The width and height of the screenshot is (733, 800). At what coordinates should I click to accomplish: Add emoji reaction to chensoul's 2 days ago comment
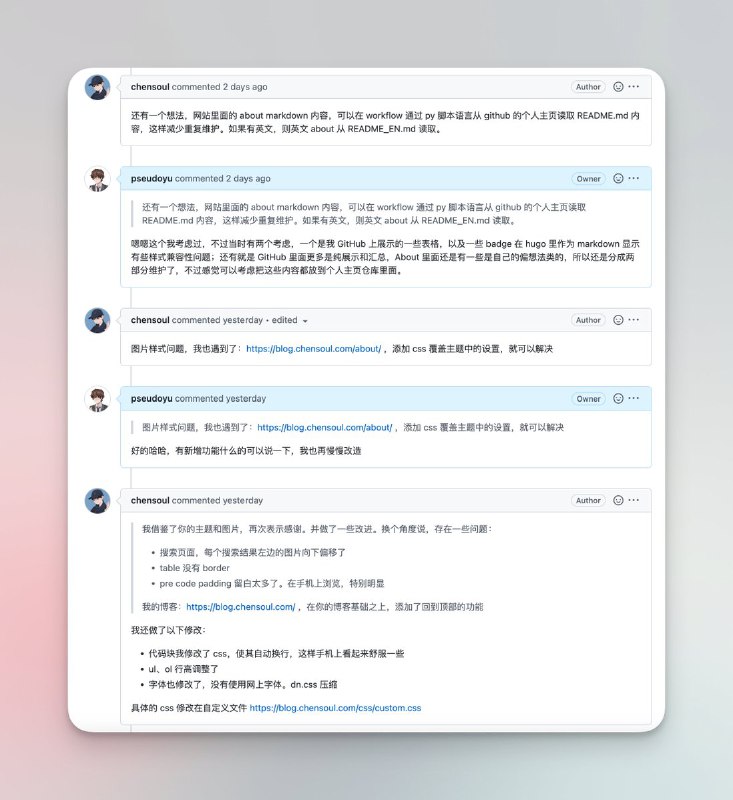(618, 87)
